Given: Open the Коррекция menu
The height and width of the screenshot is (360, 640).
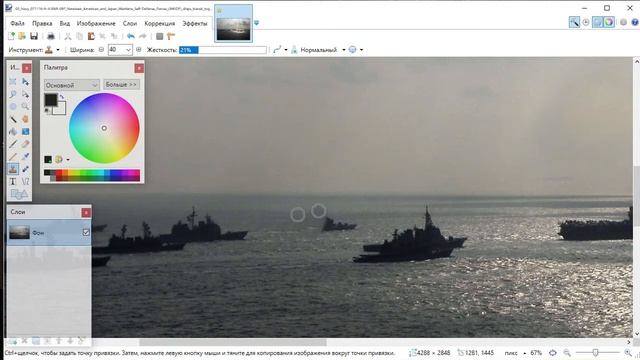Looking at the screenshot, I should tap(160, 23).
